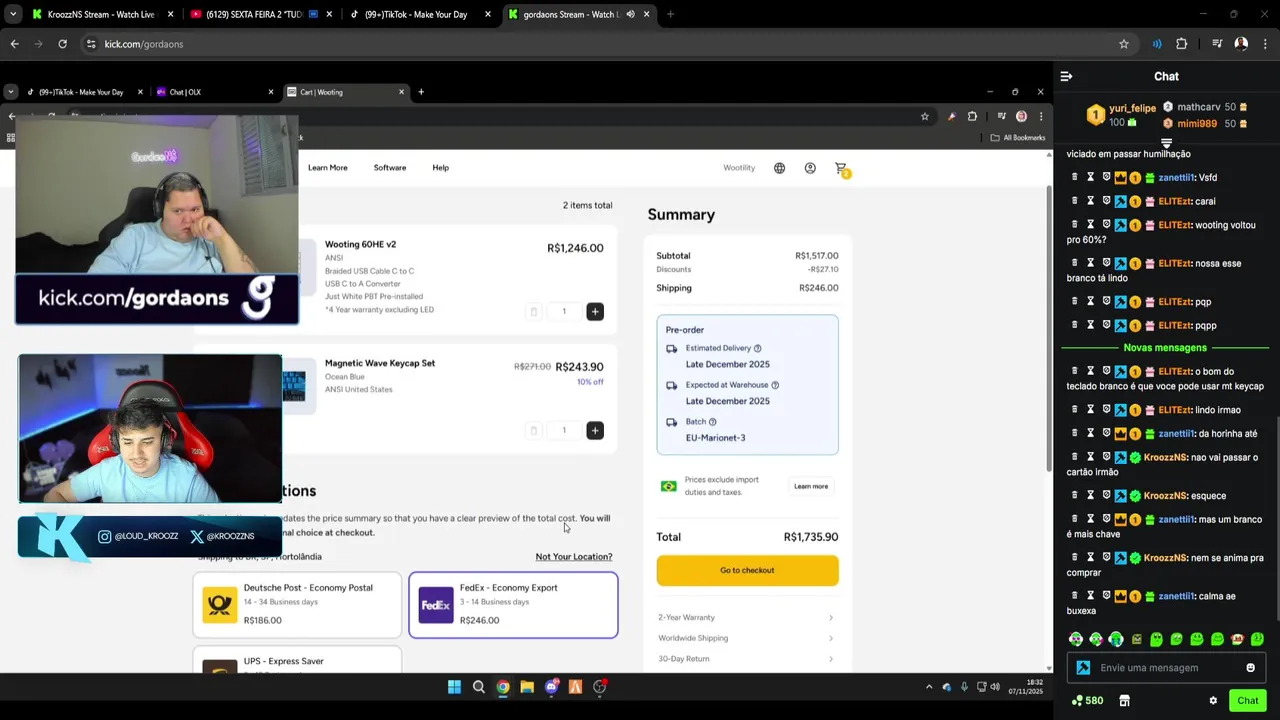Click the Estimated Delivery help icon

(757, 348)
